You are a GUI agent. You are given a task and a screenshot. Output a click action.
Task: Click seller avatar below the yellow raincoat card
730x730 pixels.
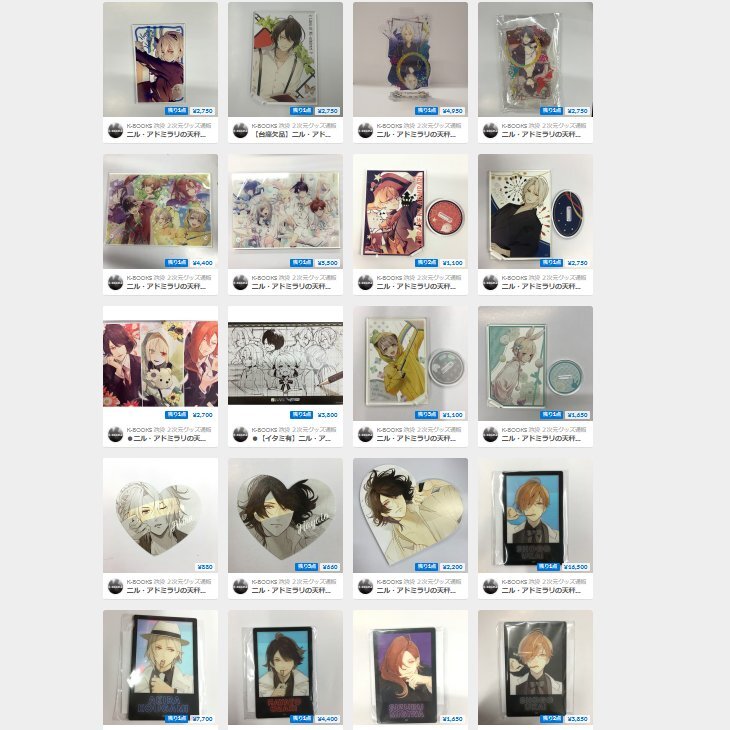click(x=365, y=434)
